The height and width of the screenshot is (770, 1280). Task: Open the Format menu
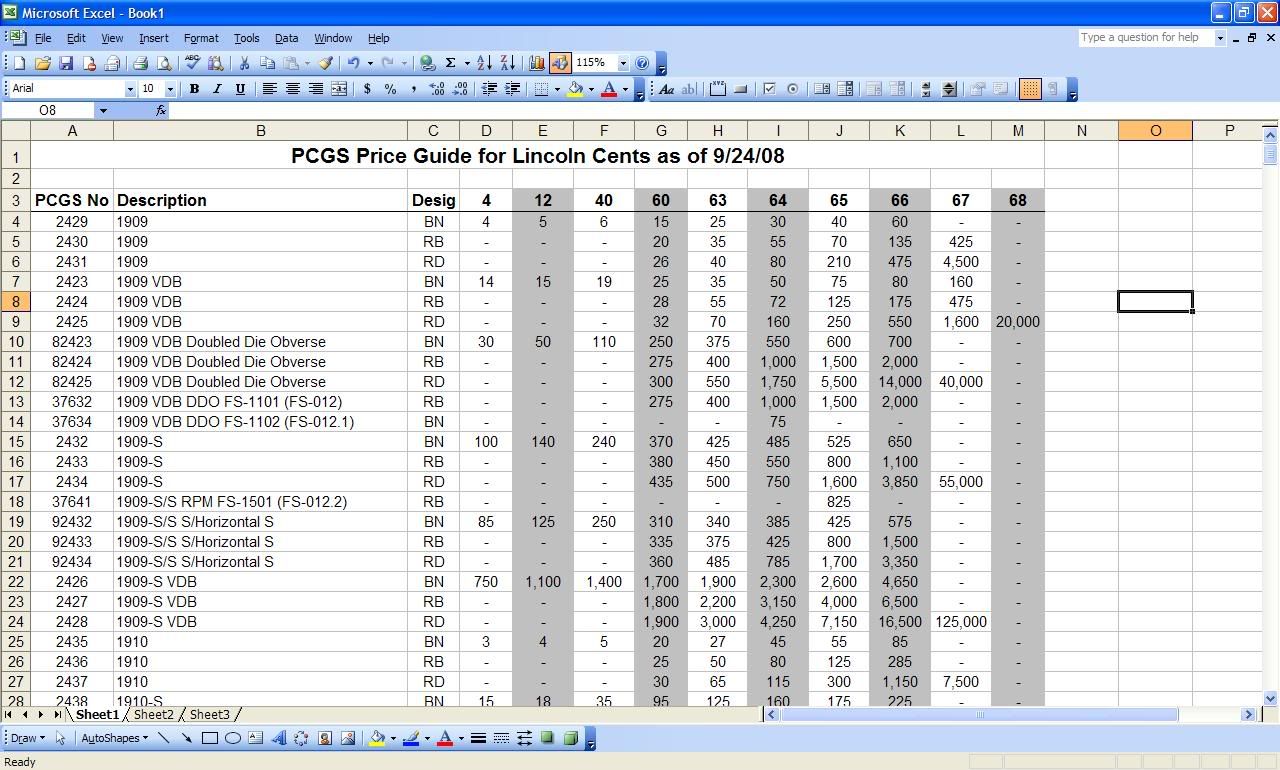[201, 38]
